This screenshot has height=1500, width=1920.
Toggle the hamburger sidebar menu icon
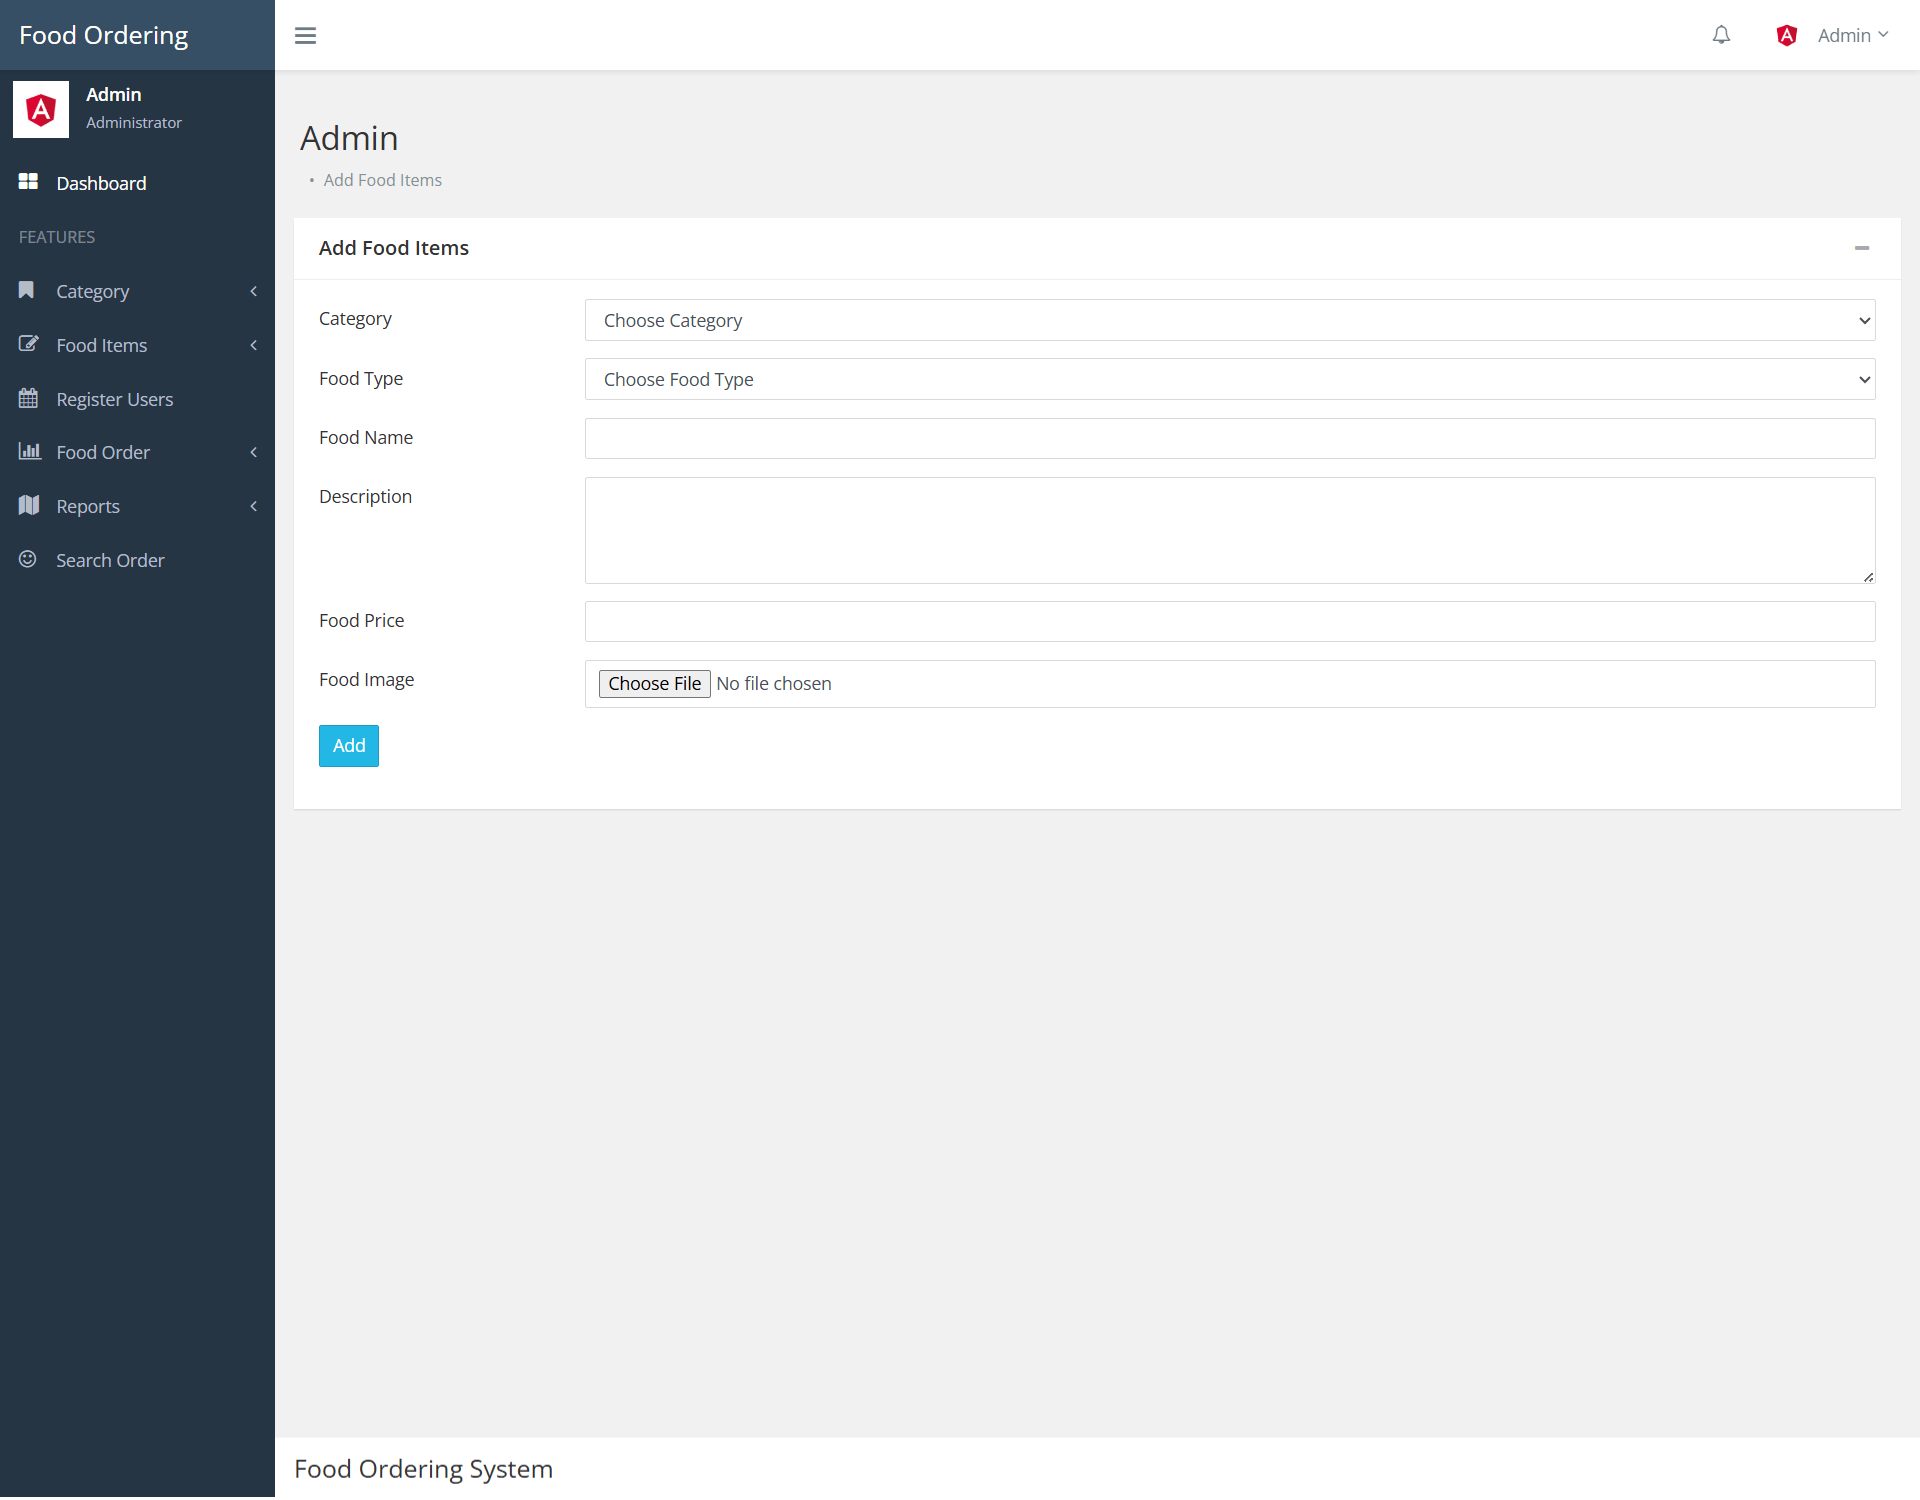click(305, 36)
